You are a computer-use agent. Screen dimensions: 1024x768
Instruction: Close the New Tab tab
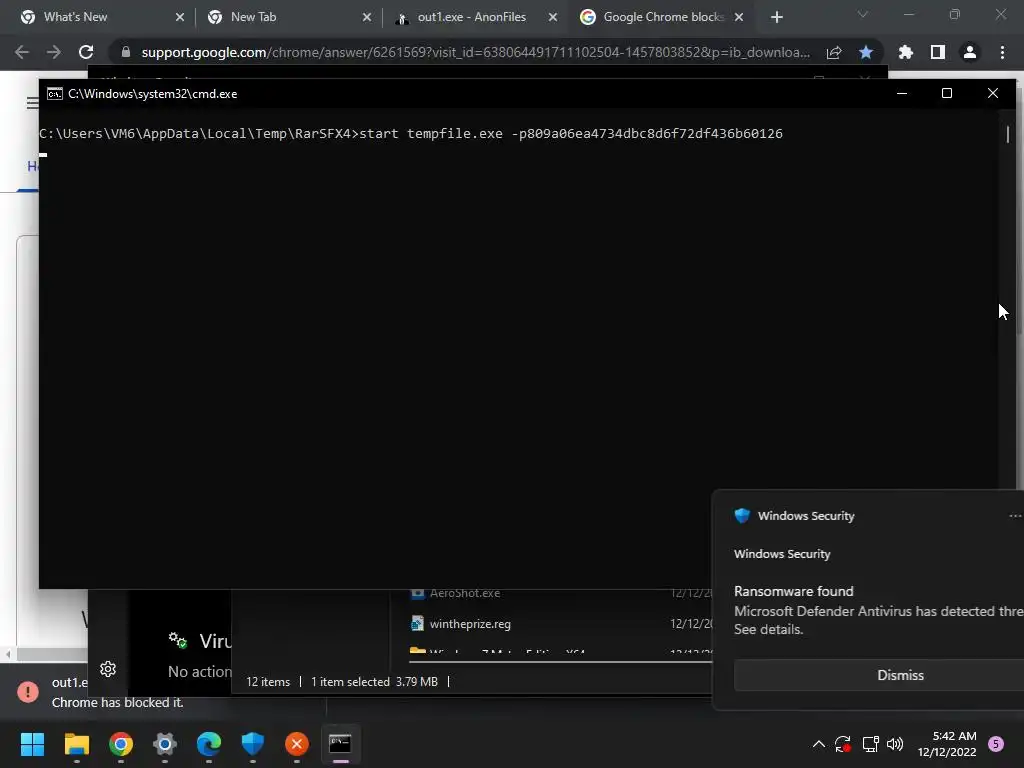tap(366, 17)
